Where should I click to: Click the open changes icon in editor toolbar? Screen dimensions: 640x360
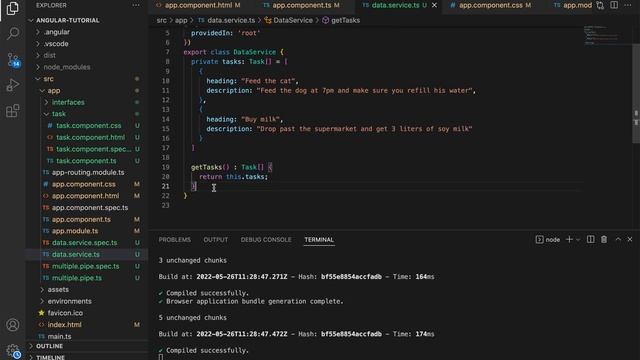click(600, 5)
